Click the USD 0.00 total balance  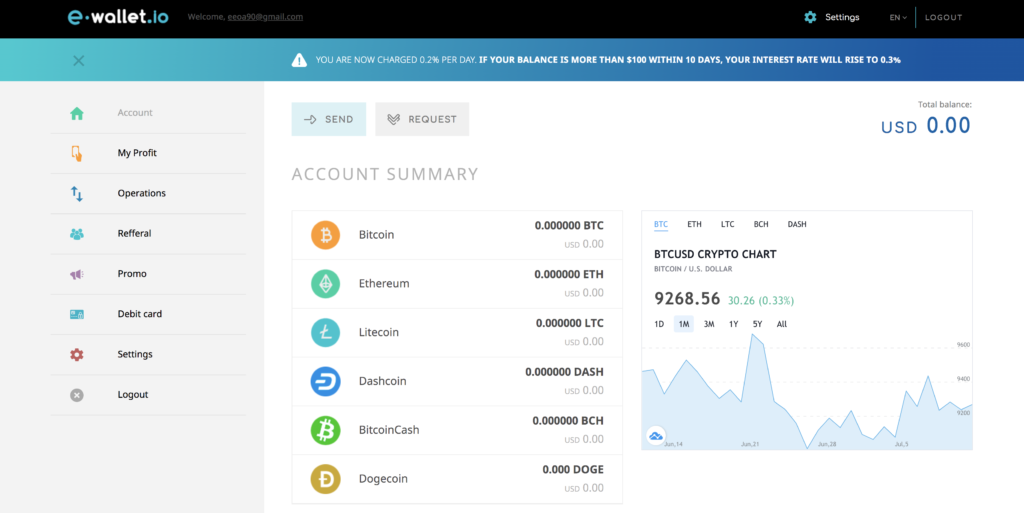(x=925, y=125)
